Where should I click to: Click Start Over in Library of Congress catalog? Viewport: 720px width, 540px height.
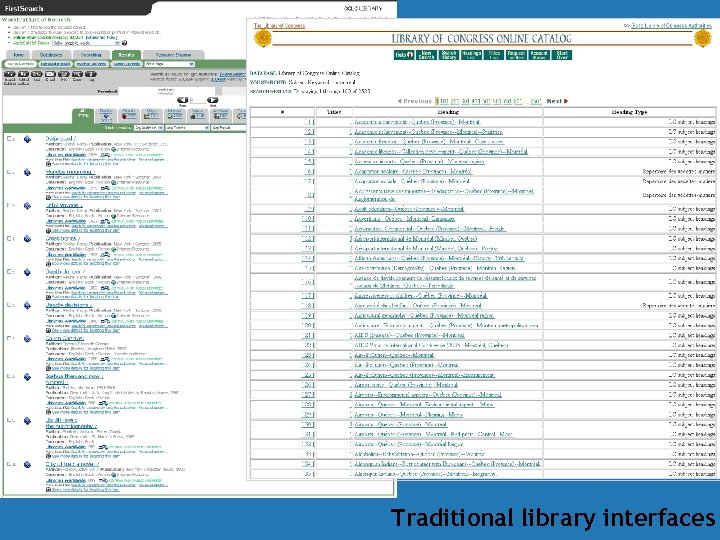point(562,55)
